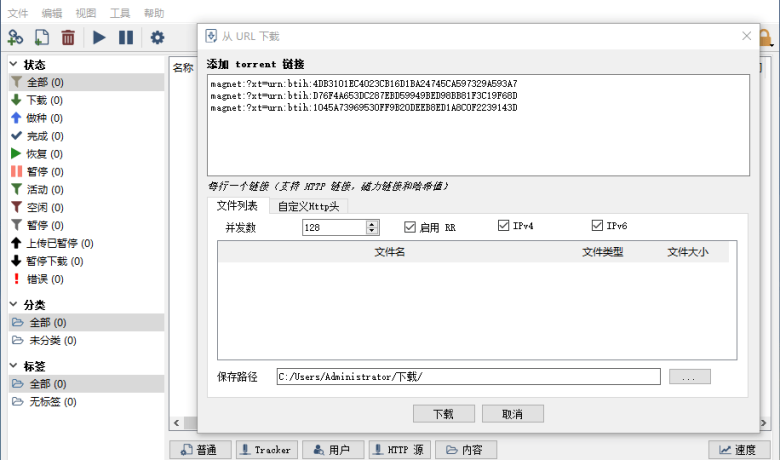Open the 内容 bottom tab
Image resolution: width=780 pixels, height=460 pixels.
coord(466,450)
